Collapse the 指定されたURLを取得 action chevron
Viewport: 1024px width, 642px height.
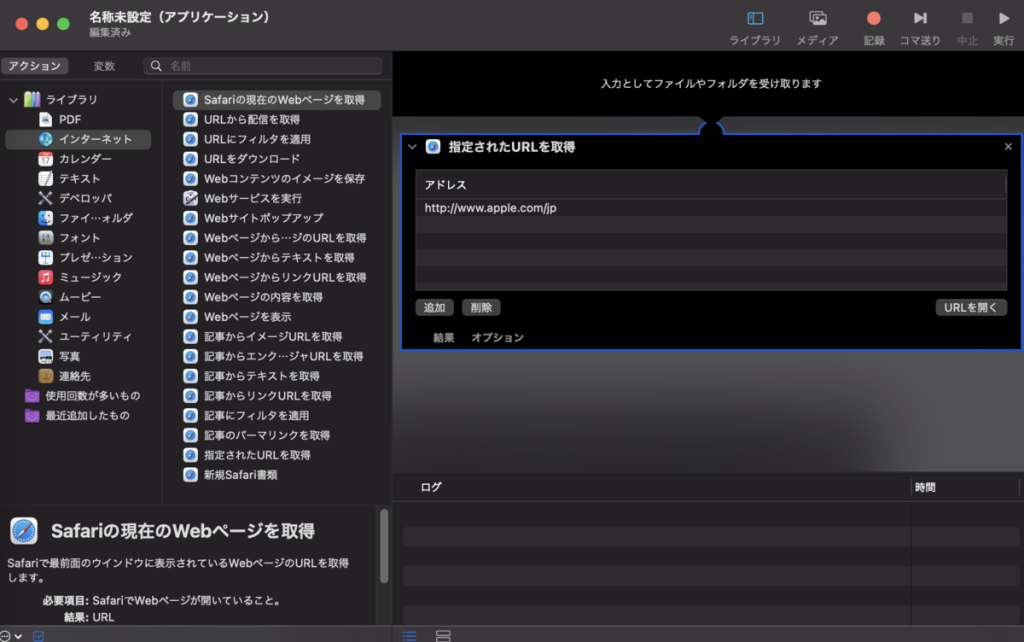tap(411, 147)
